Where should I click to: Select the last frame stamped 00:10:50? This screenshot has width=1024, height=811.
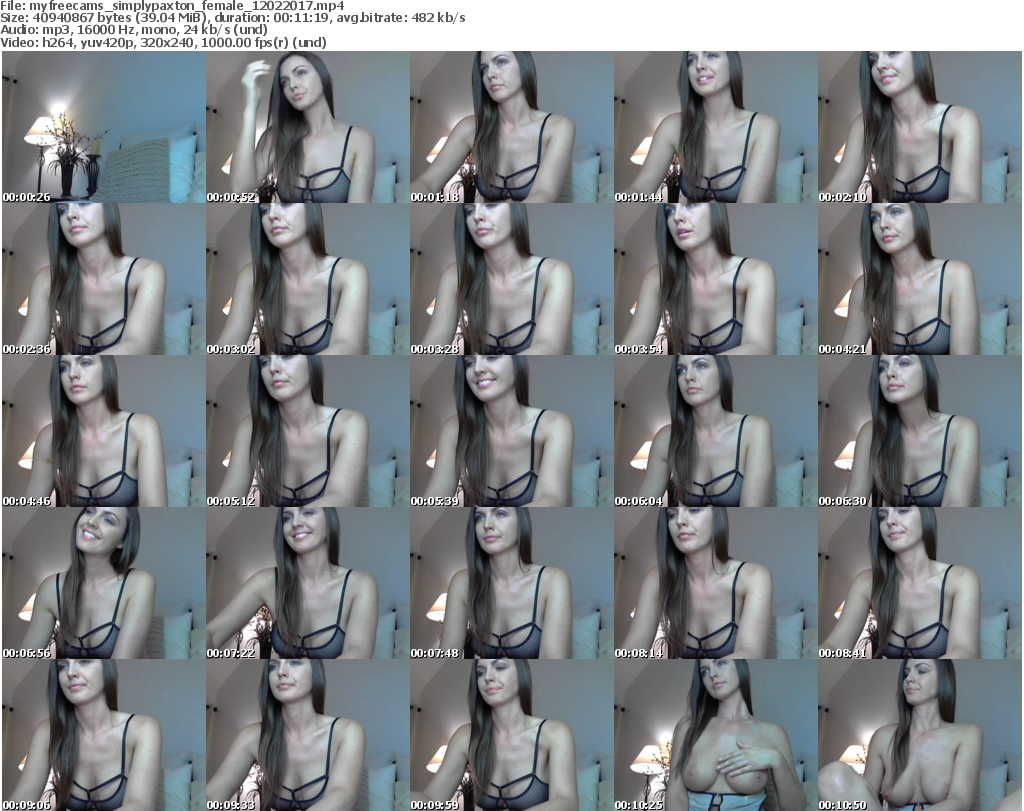tap(920, 735)
